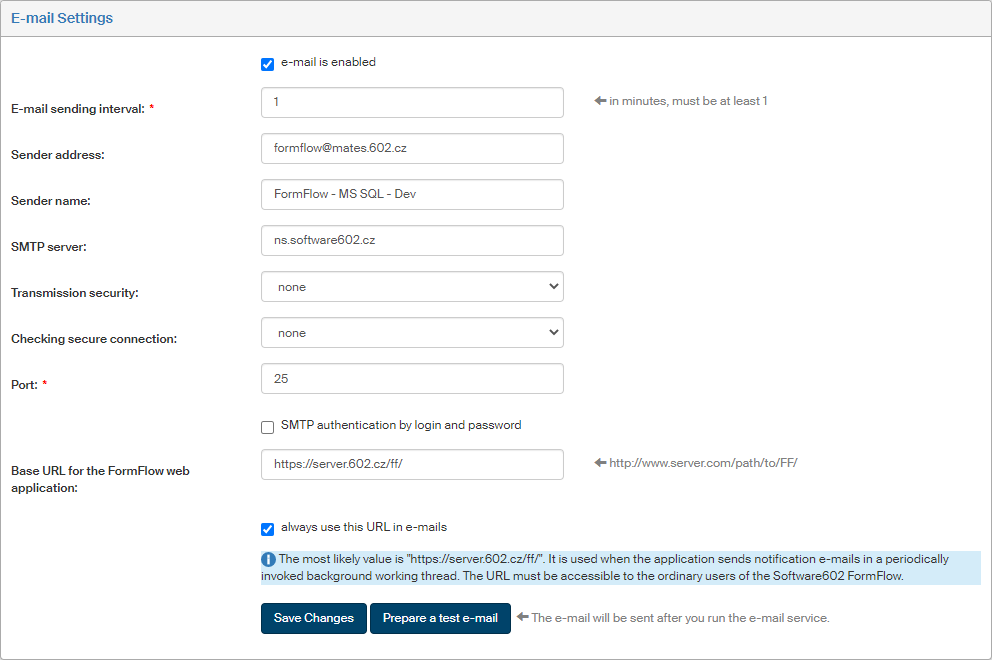The width and height of the screenshot is (992, 660).
Task: Select the Sender name text box
Action: click(x=412, y=194)
